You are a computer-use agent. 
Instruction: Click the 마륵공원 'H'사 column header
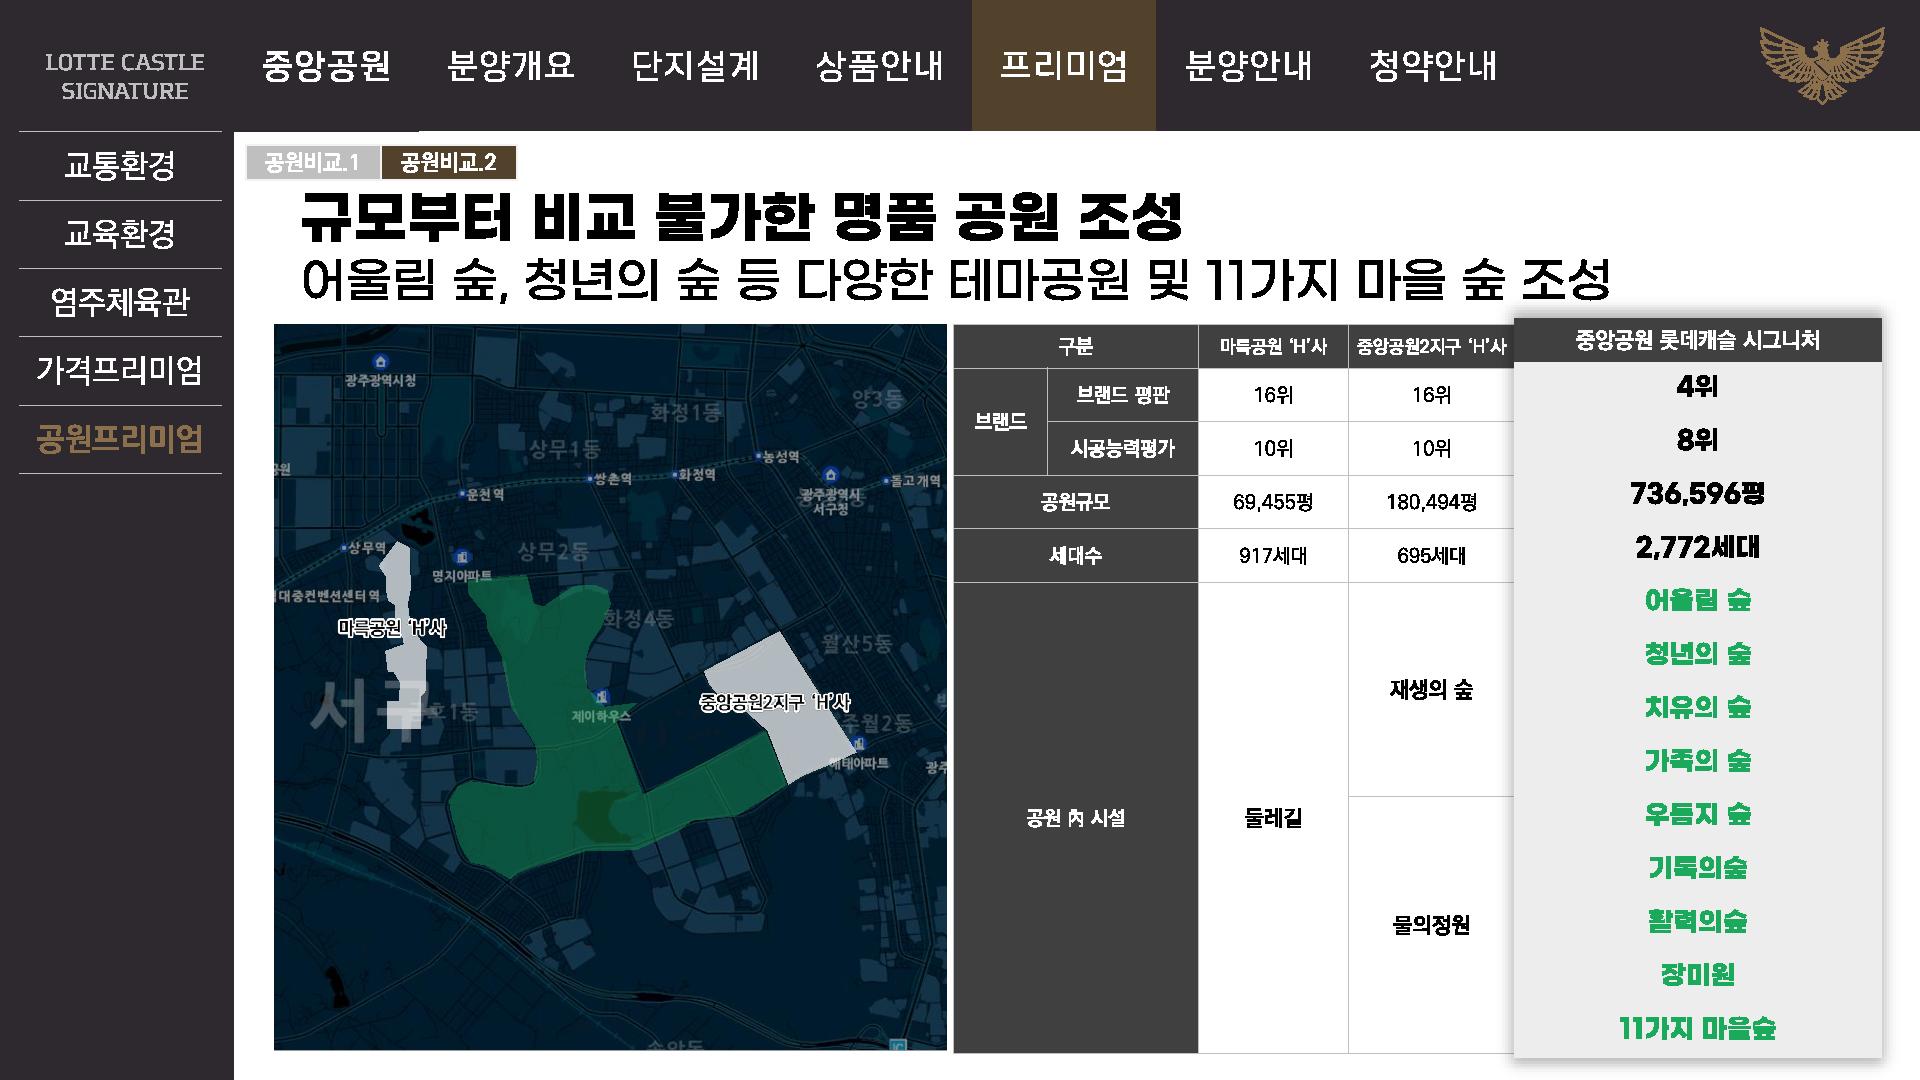pyautogui.click(x=1273, y=347)
